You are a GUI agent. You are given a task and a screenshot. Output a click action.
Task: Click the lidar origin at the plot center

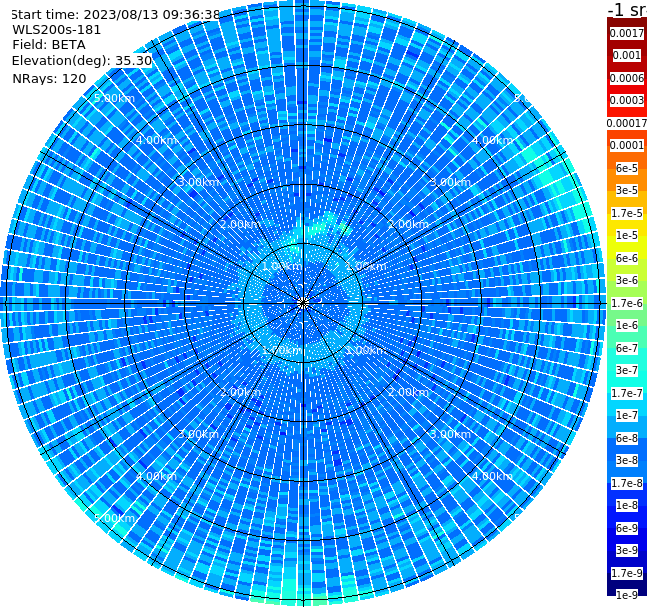303,304
